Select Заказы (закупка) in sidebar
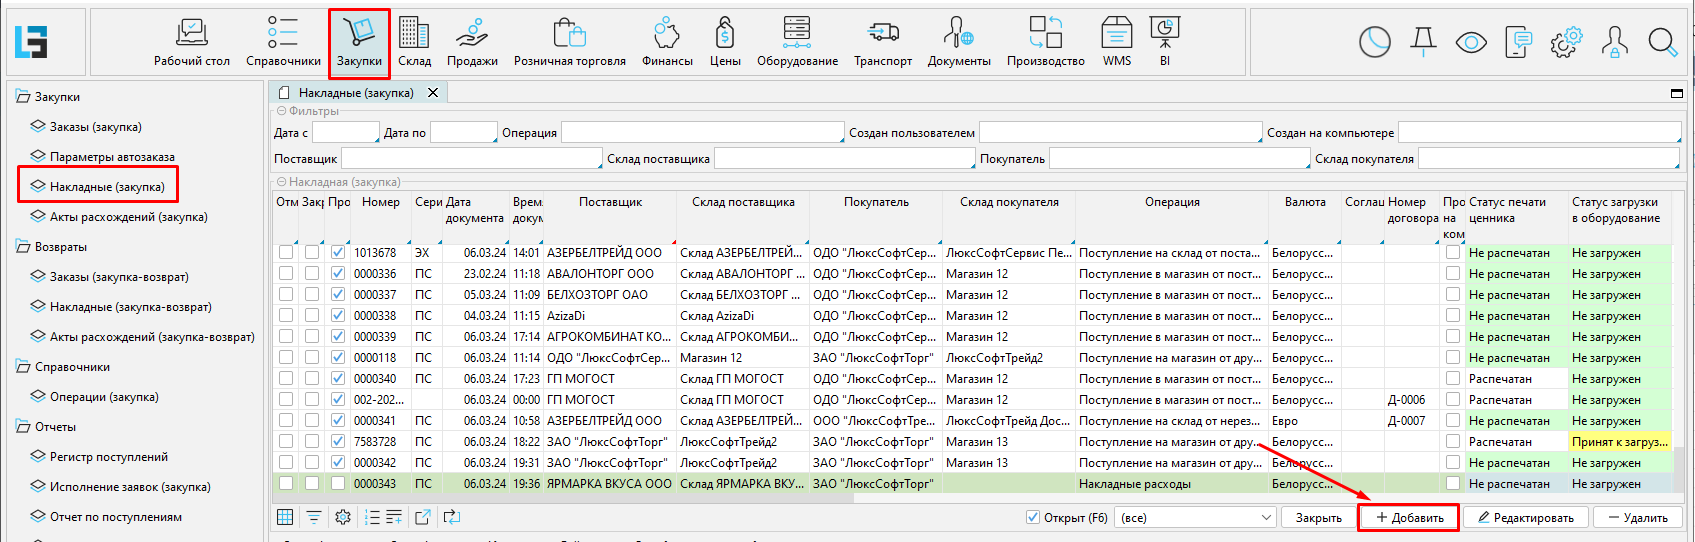 (96, 127)
